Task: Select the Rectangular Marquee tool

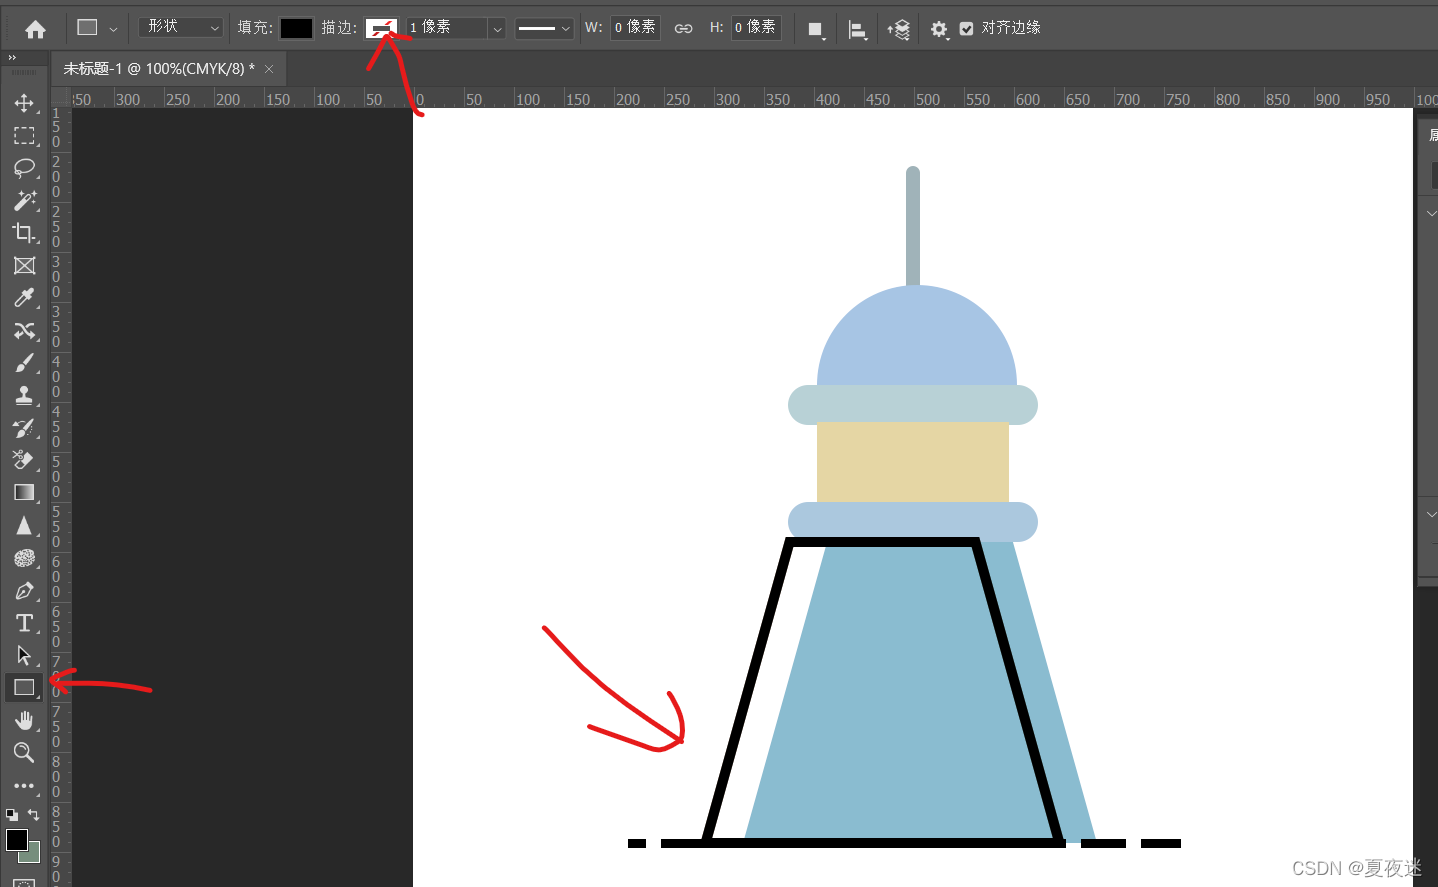Action: coord(24,136)
